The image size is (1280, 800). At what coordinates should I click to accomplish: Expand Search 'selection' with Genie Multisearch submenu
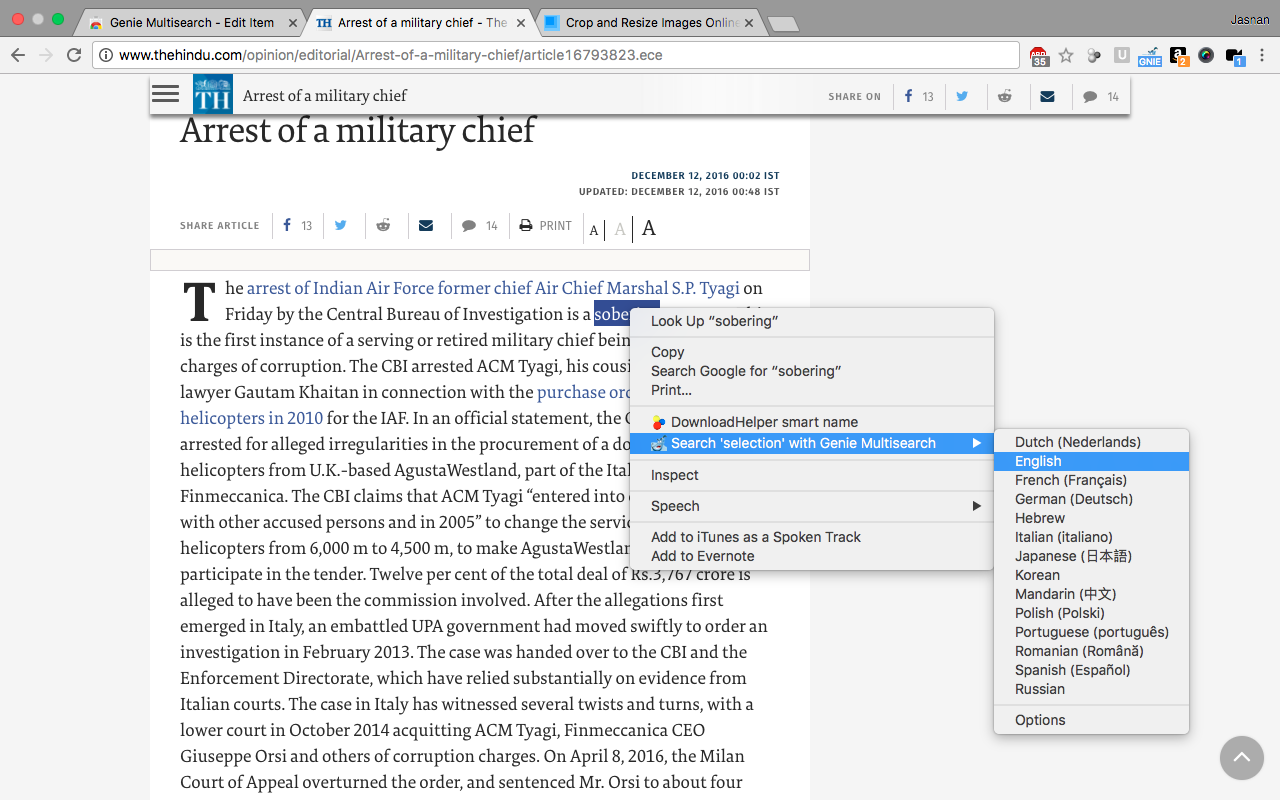(812, 443)
